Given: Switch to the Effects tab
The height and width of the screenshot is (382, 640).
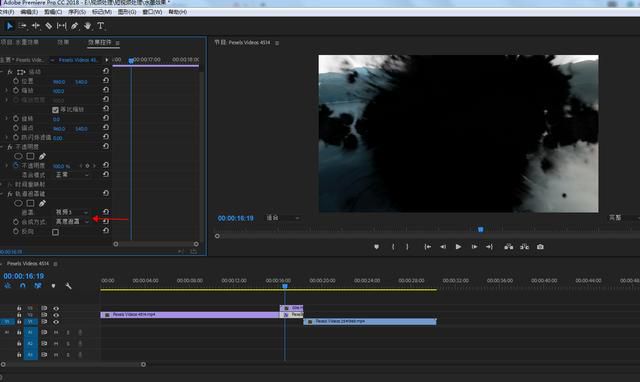Looking at the screenshot, I should (63, 42).
